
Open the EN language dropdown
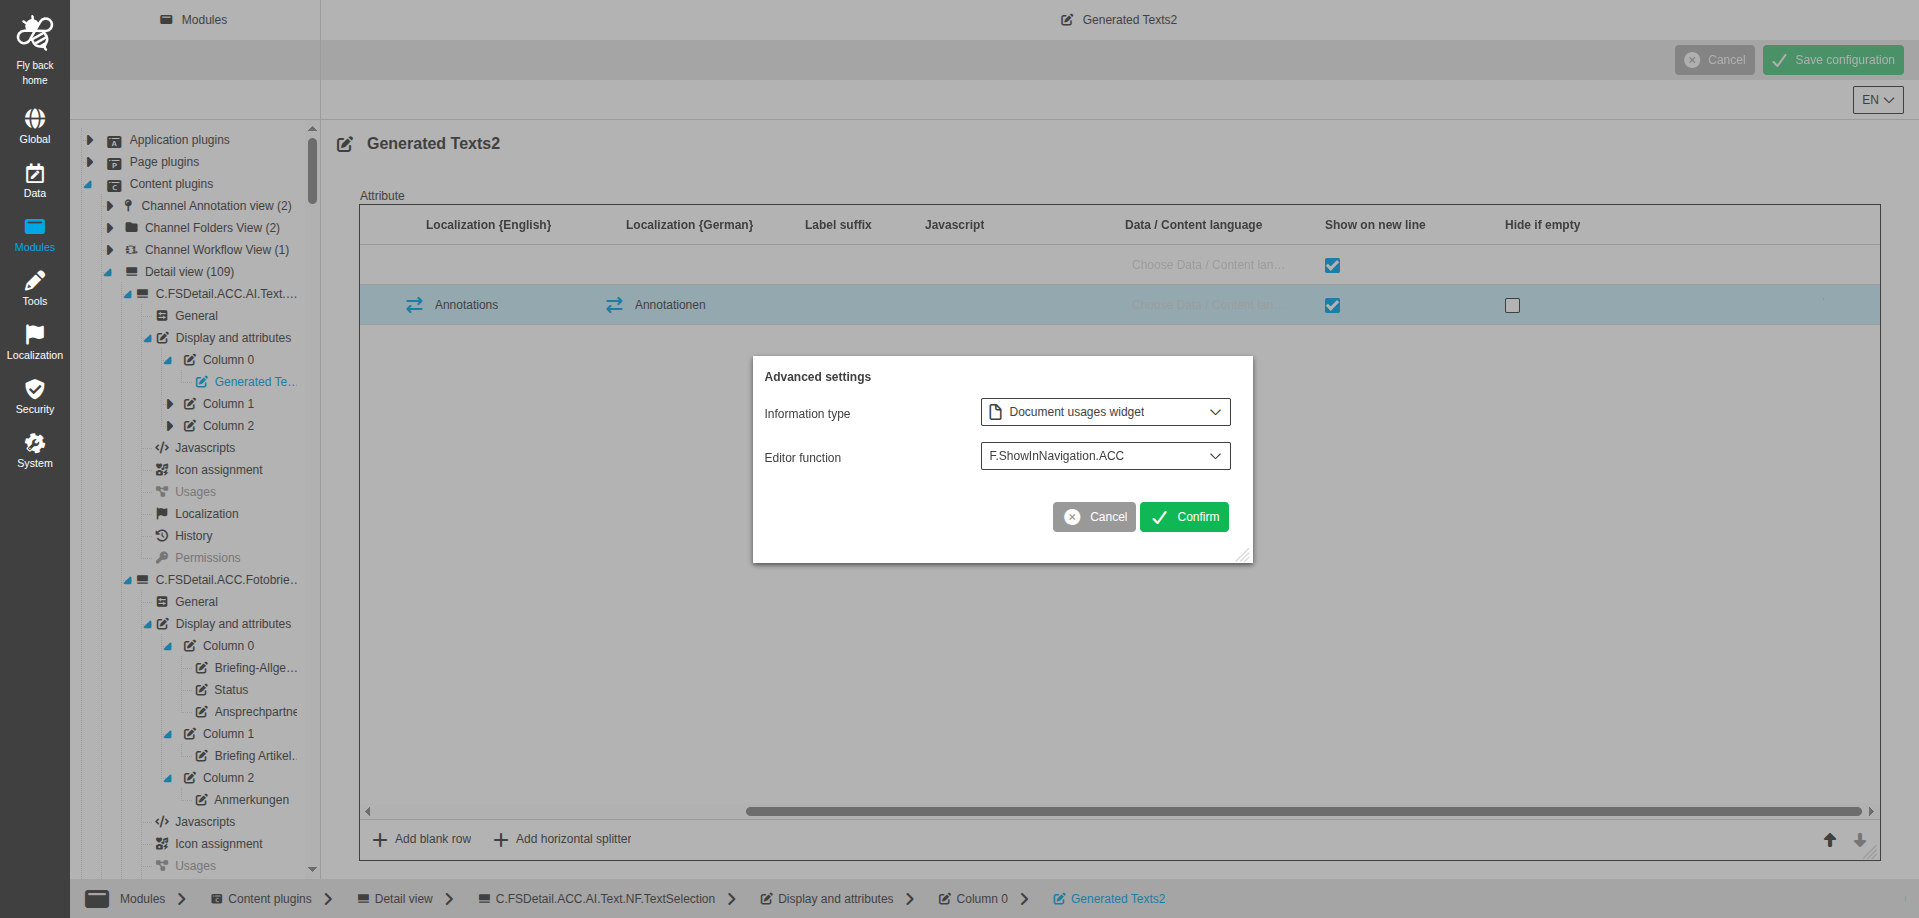[1878, 100]
